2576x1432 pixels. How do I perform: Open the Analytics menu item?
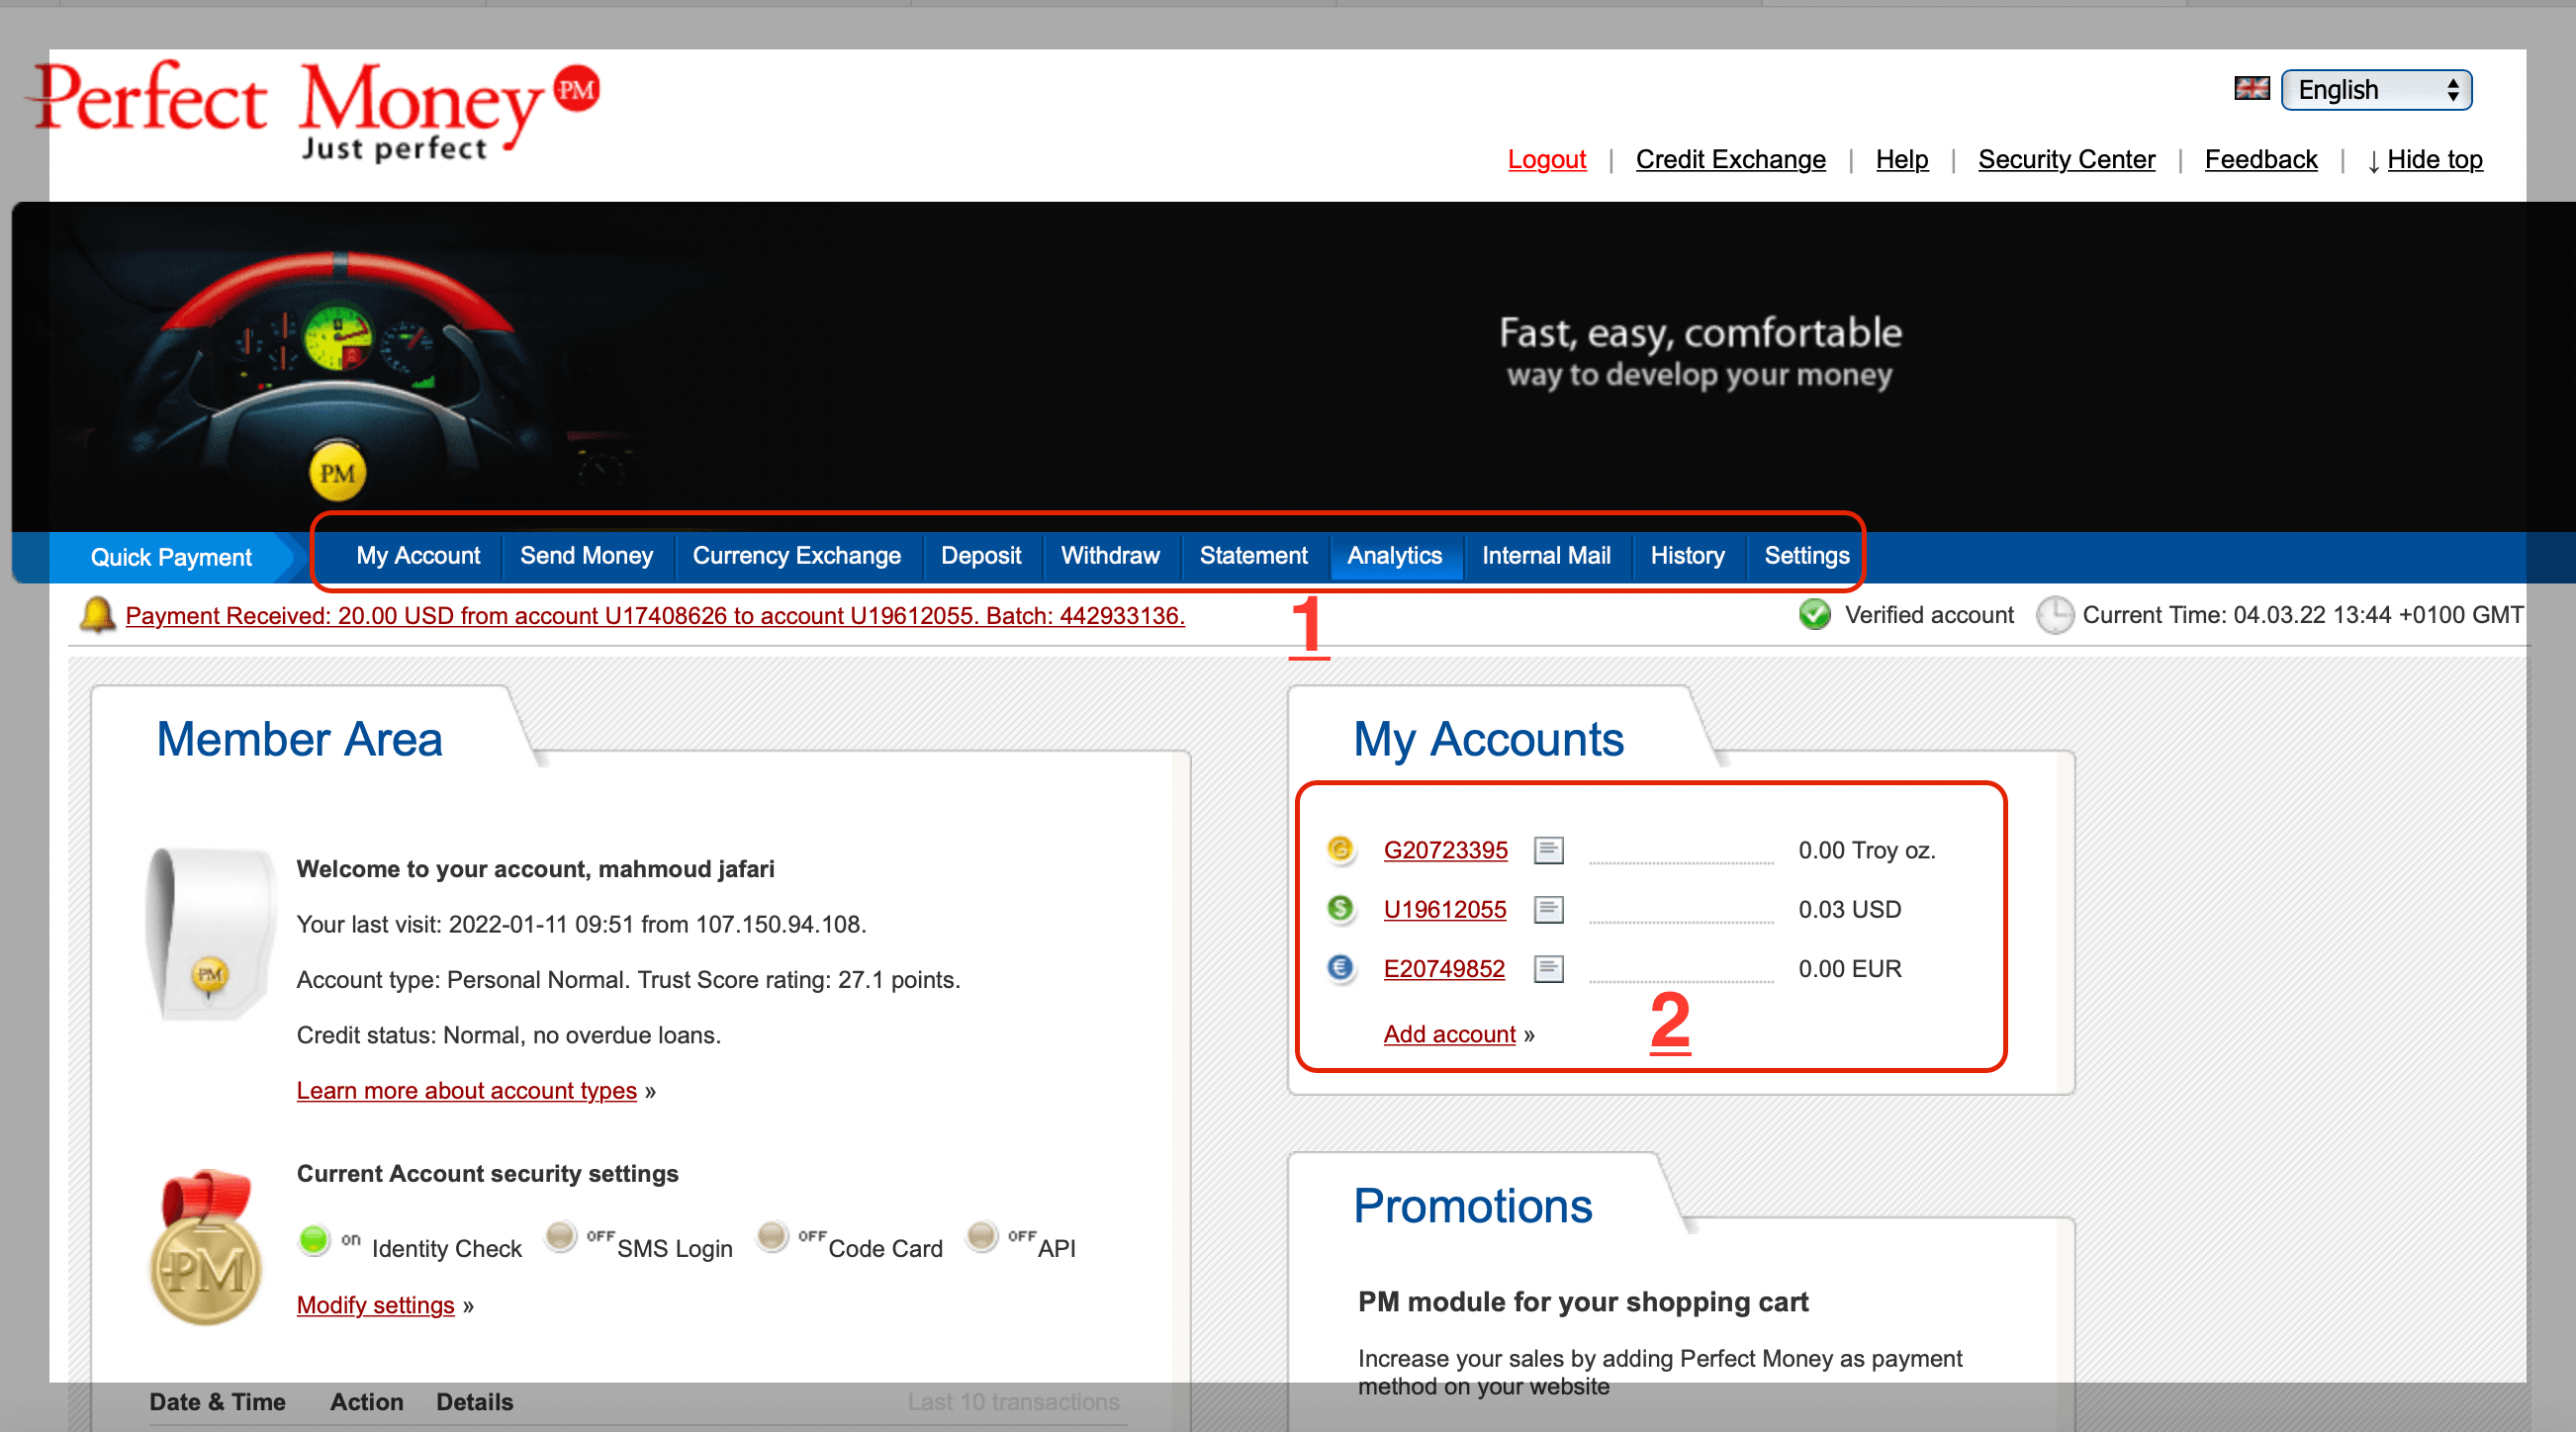(x=1394, y=556)
